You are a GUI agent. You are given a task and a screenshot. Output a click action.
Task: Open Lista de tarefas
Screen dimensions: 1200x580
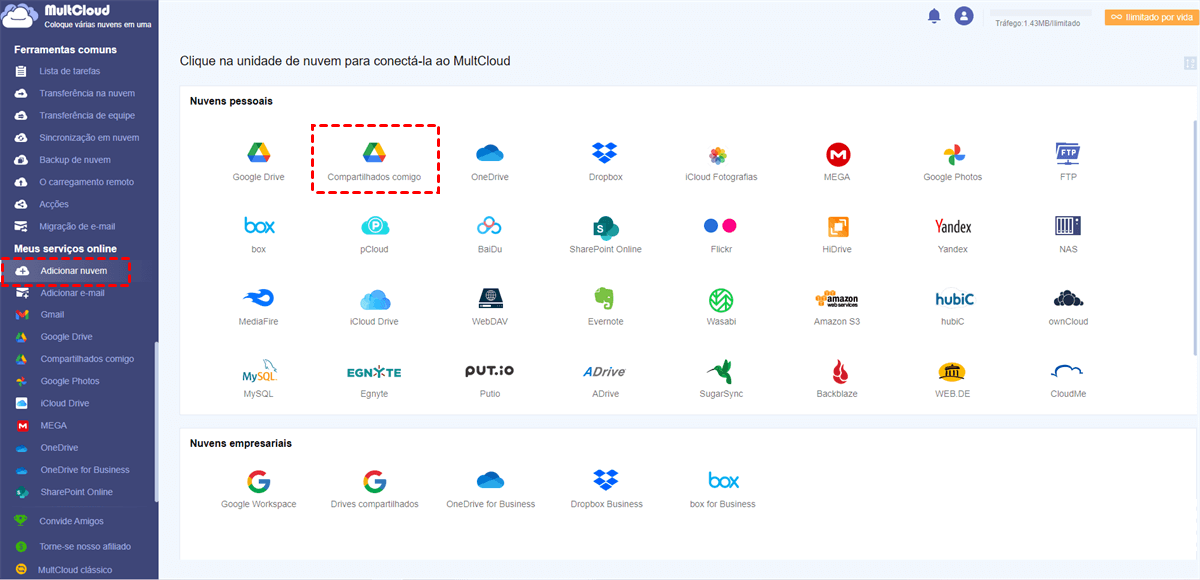coord(70,71)
